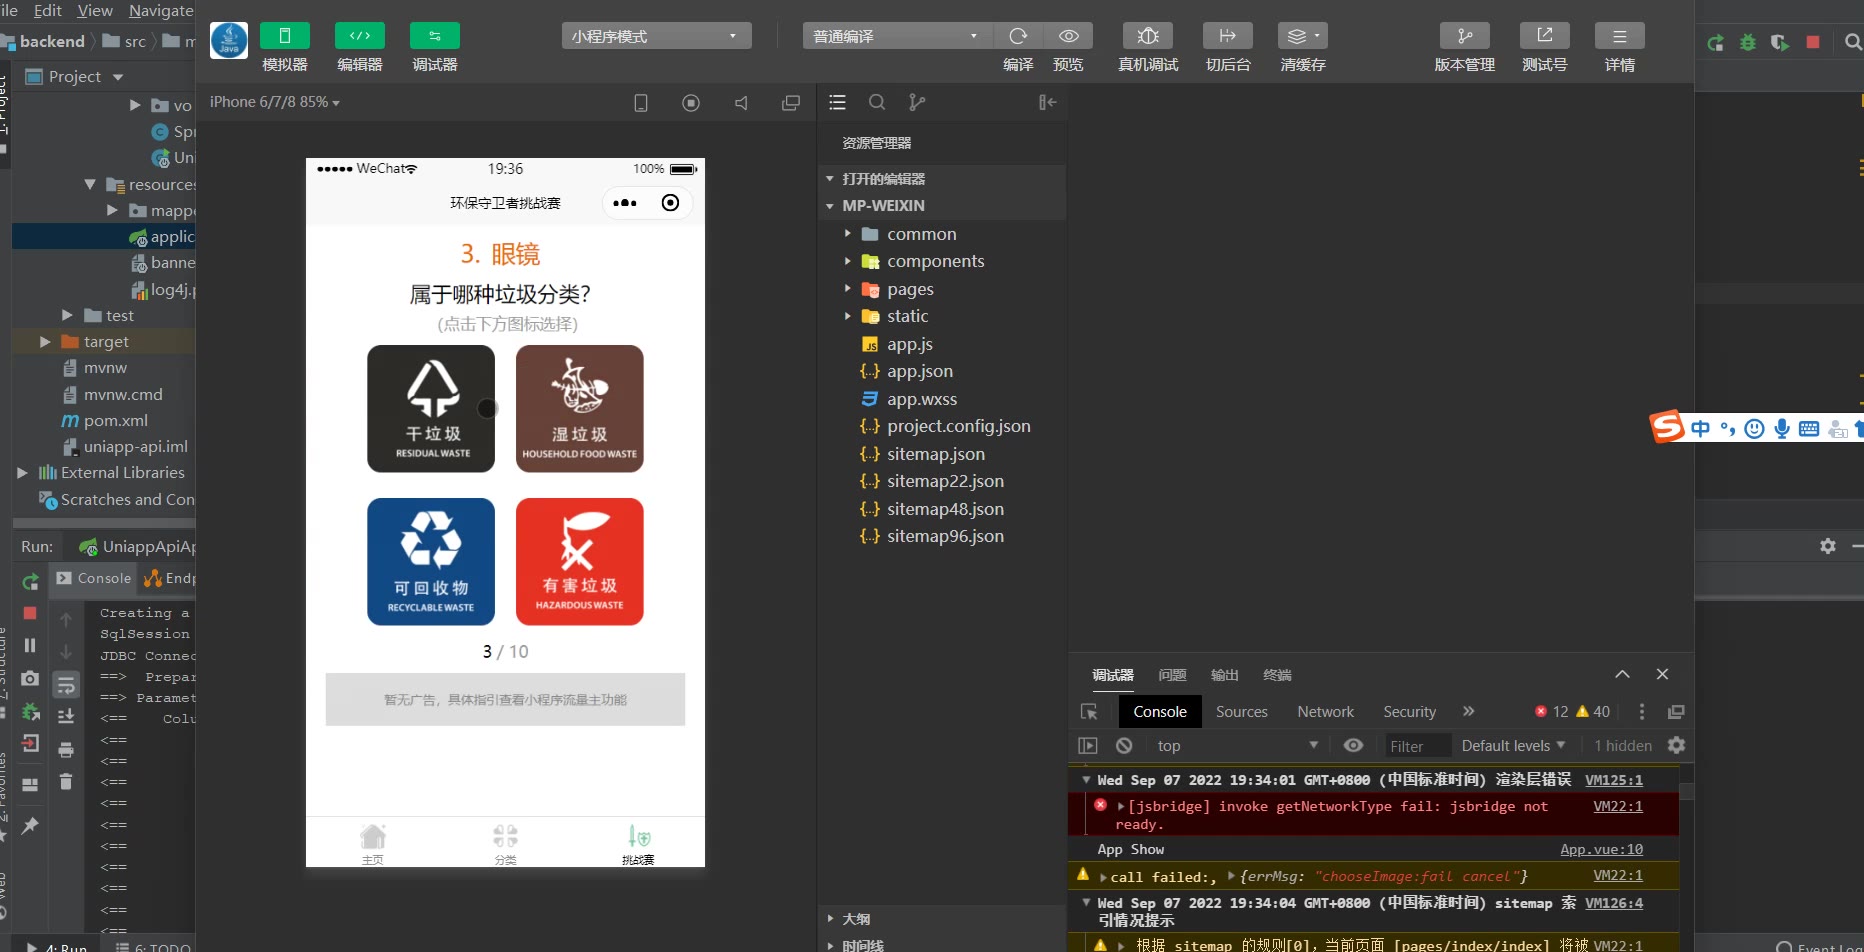Viewport: 1864px width, 952px height.
Task: Open the app.js file
Action: (942, 344)
